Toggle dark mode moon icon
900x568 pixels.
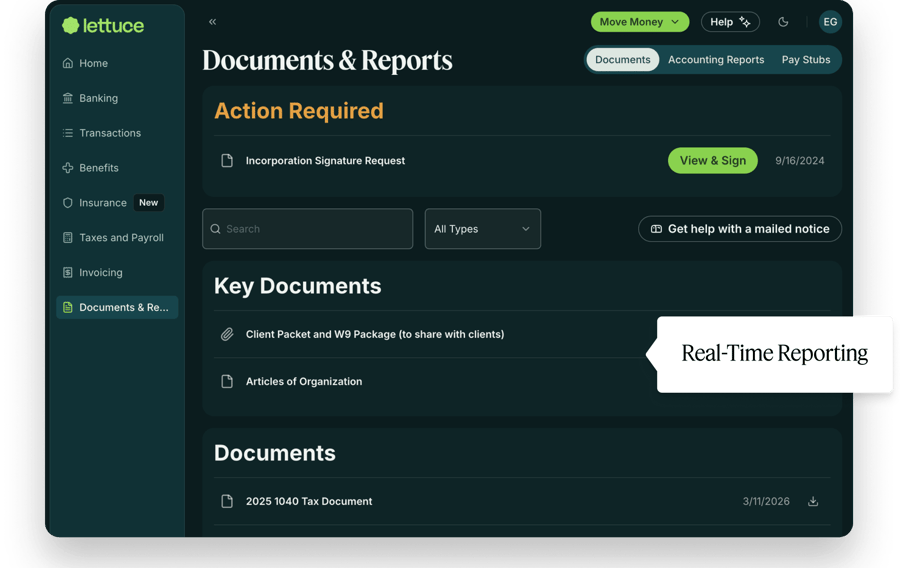(x=783, y=22)
